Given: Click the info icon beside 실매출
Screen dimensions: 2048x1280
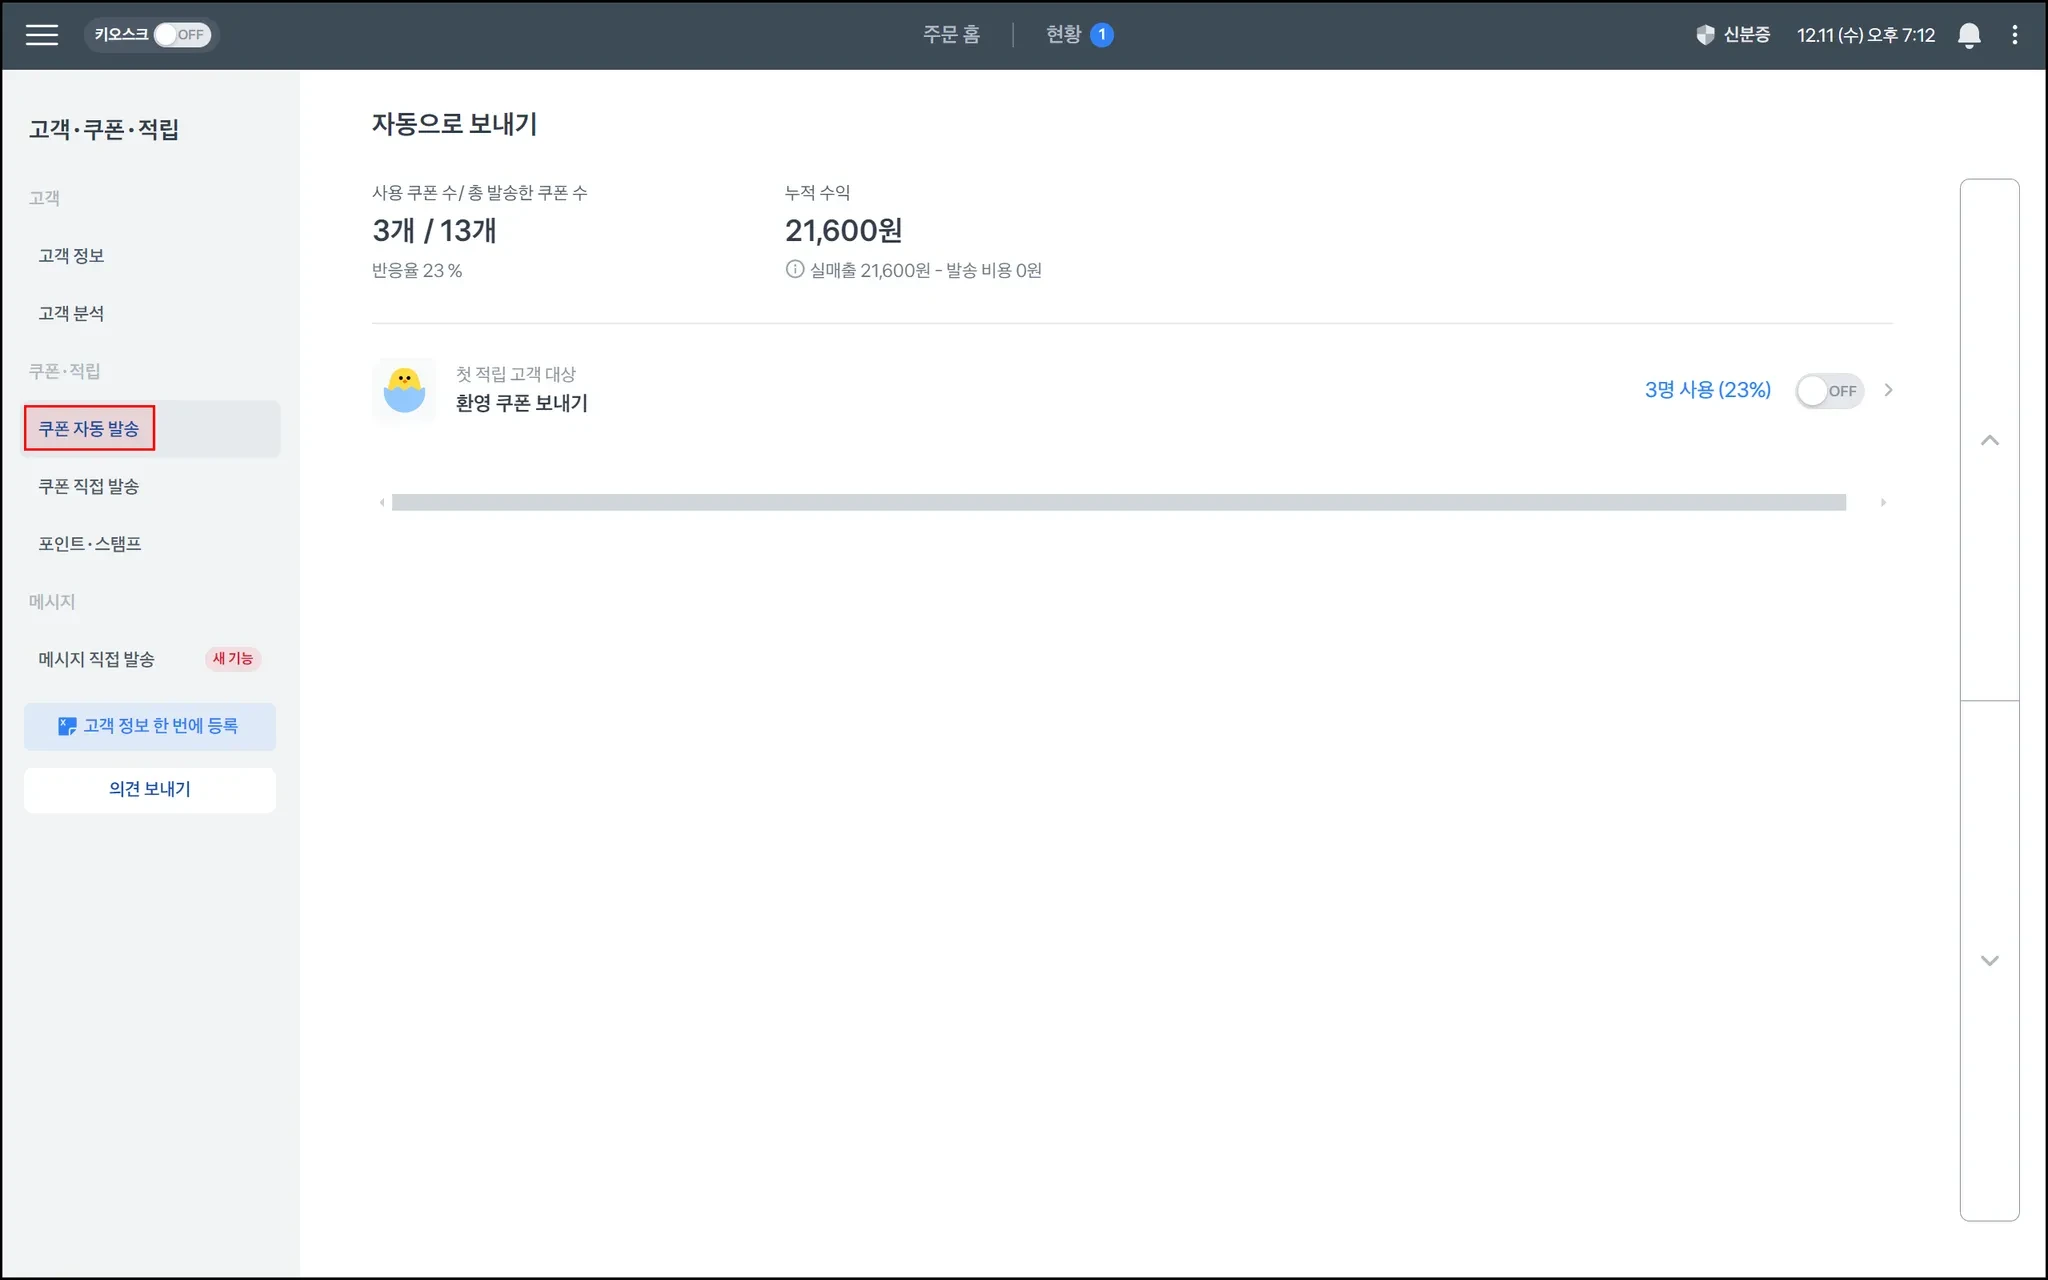Looking at the screenshot, I should (x=794, y=269).
